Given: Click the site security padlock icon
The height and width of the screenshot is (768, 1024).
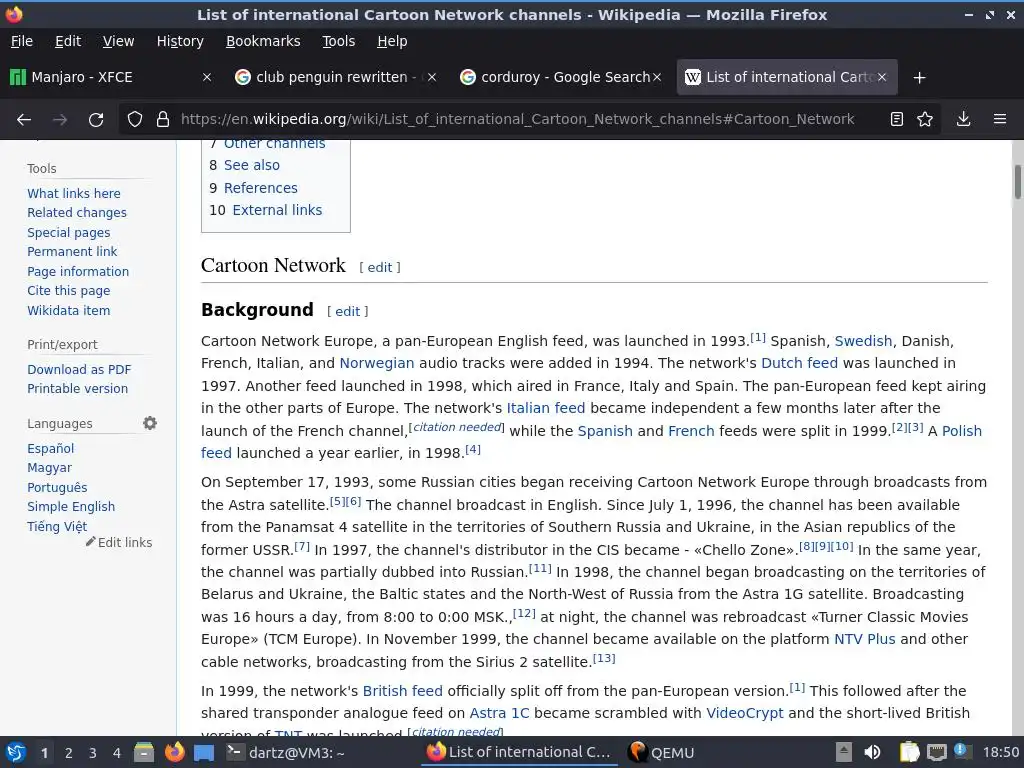Looking at the screenshot, I should pyautogui.click(x=163, y=119).
